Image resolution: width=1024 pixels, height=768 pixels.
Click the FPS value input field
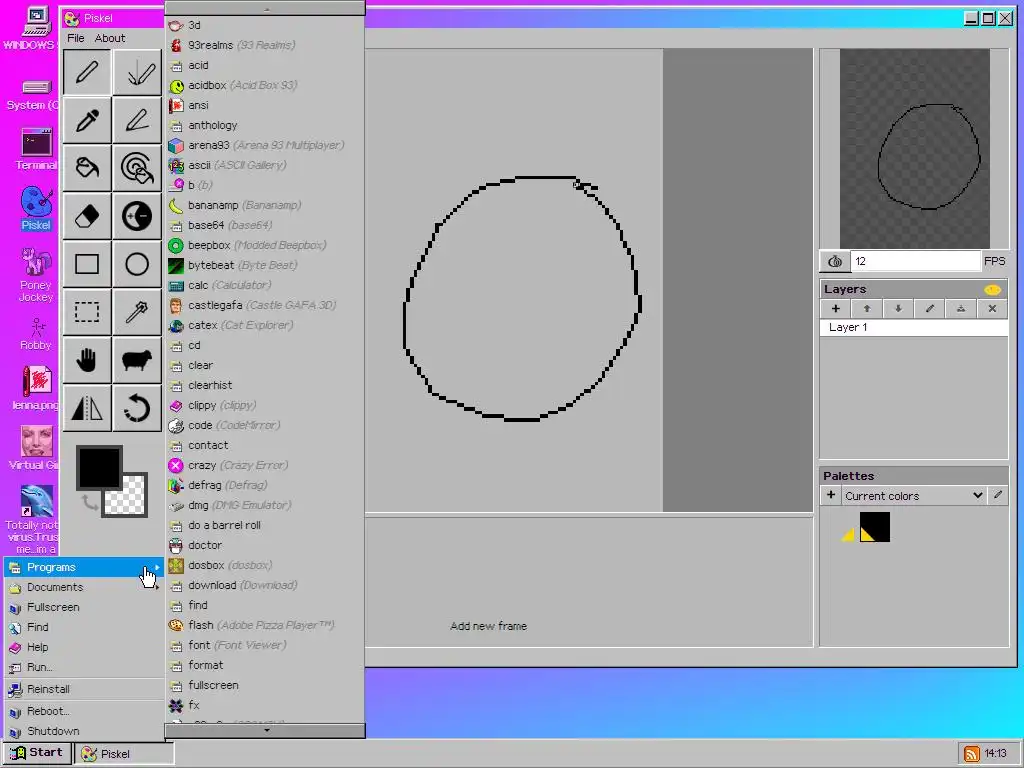point(916,261)
